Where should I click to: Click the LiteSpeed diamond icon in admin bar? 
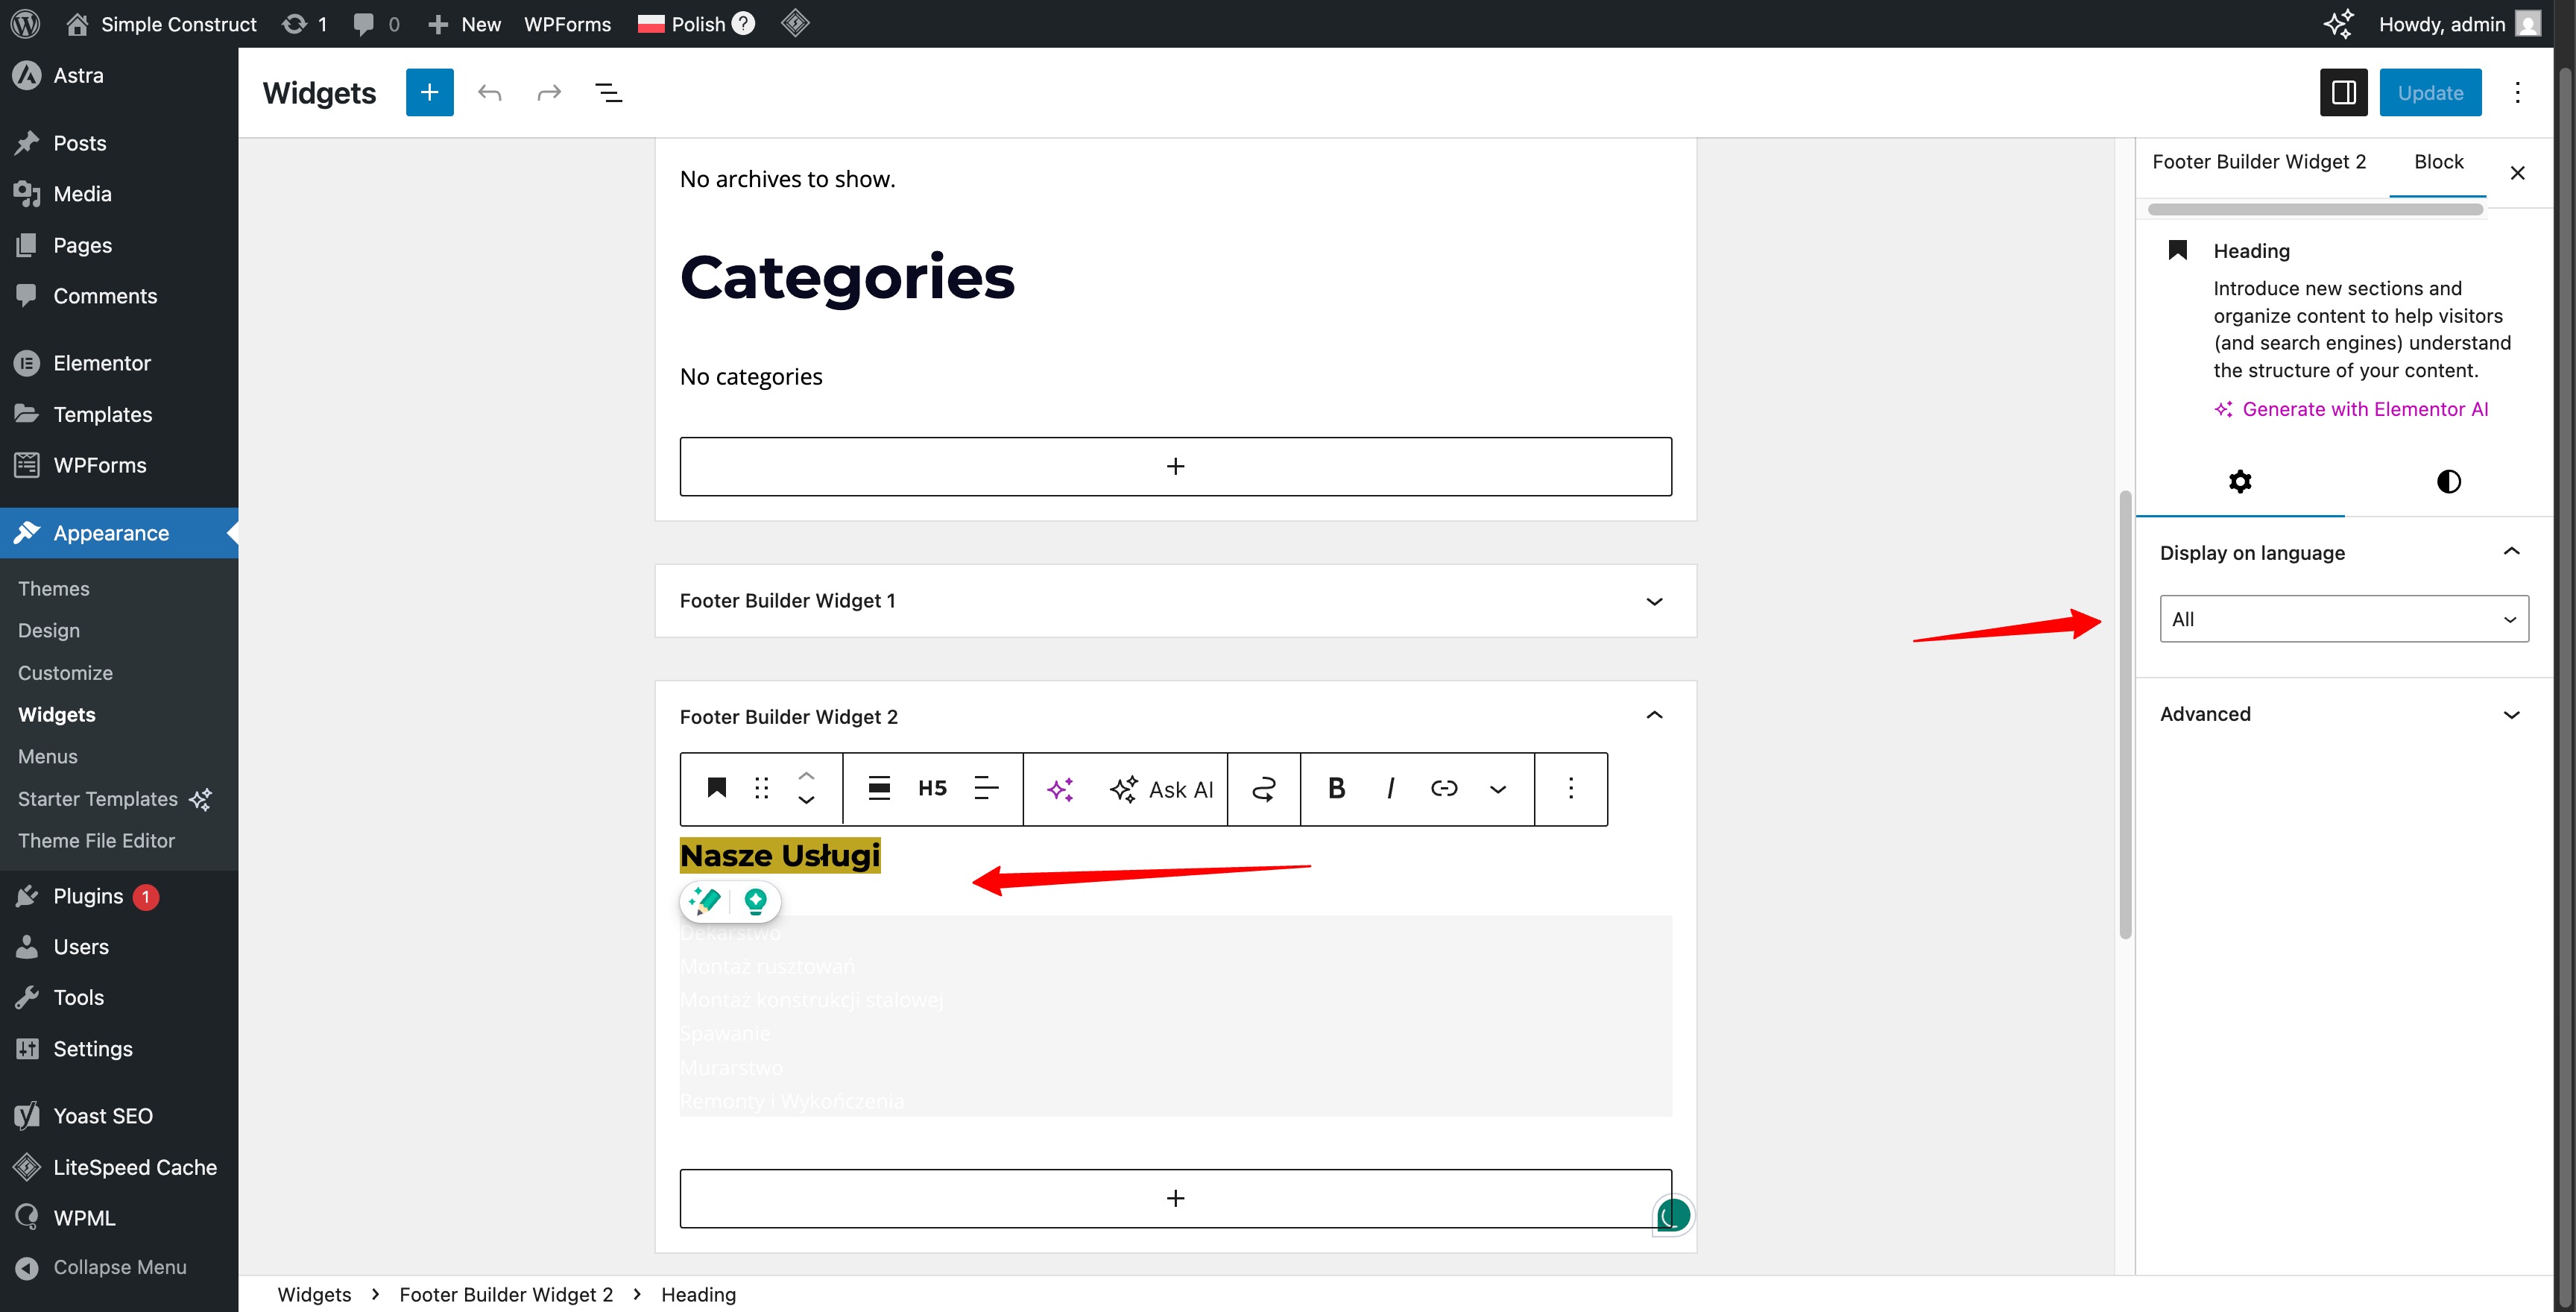coord(795,23)
